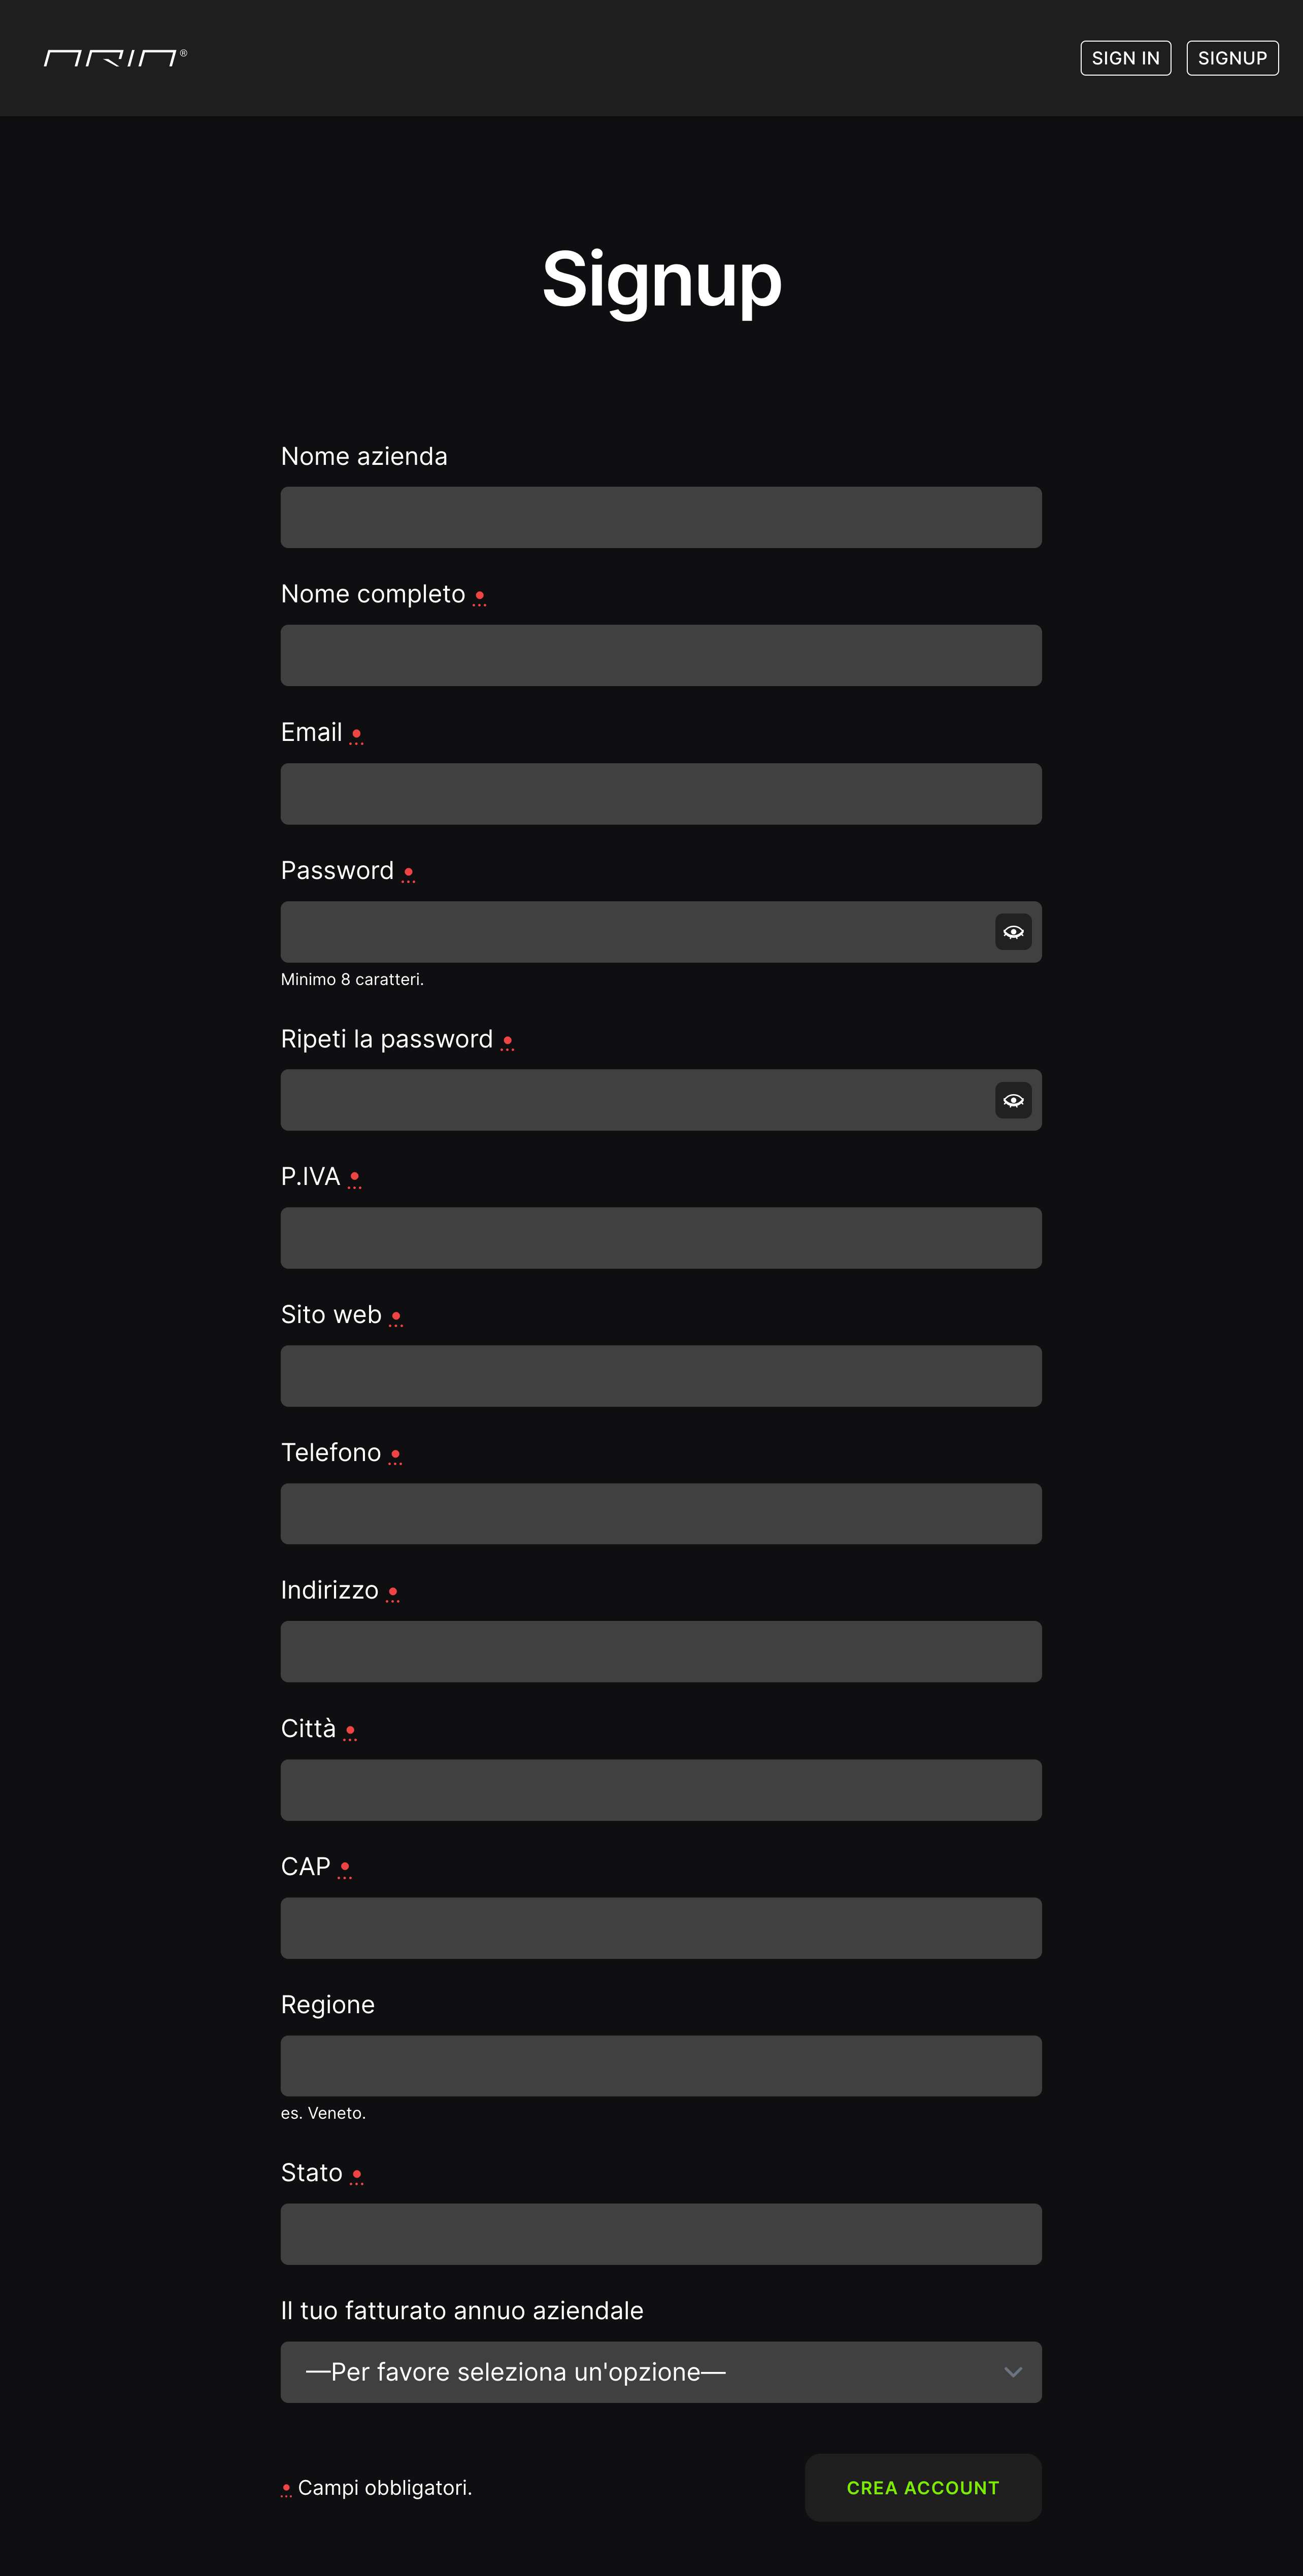Image resolution: width=1303 pixels, height=2576 pixels.
Task: Click the dropdown chevron arrow
Action: (1013, 2372)
